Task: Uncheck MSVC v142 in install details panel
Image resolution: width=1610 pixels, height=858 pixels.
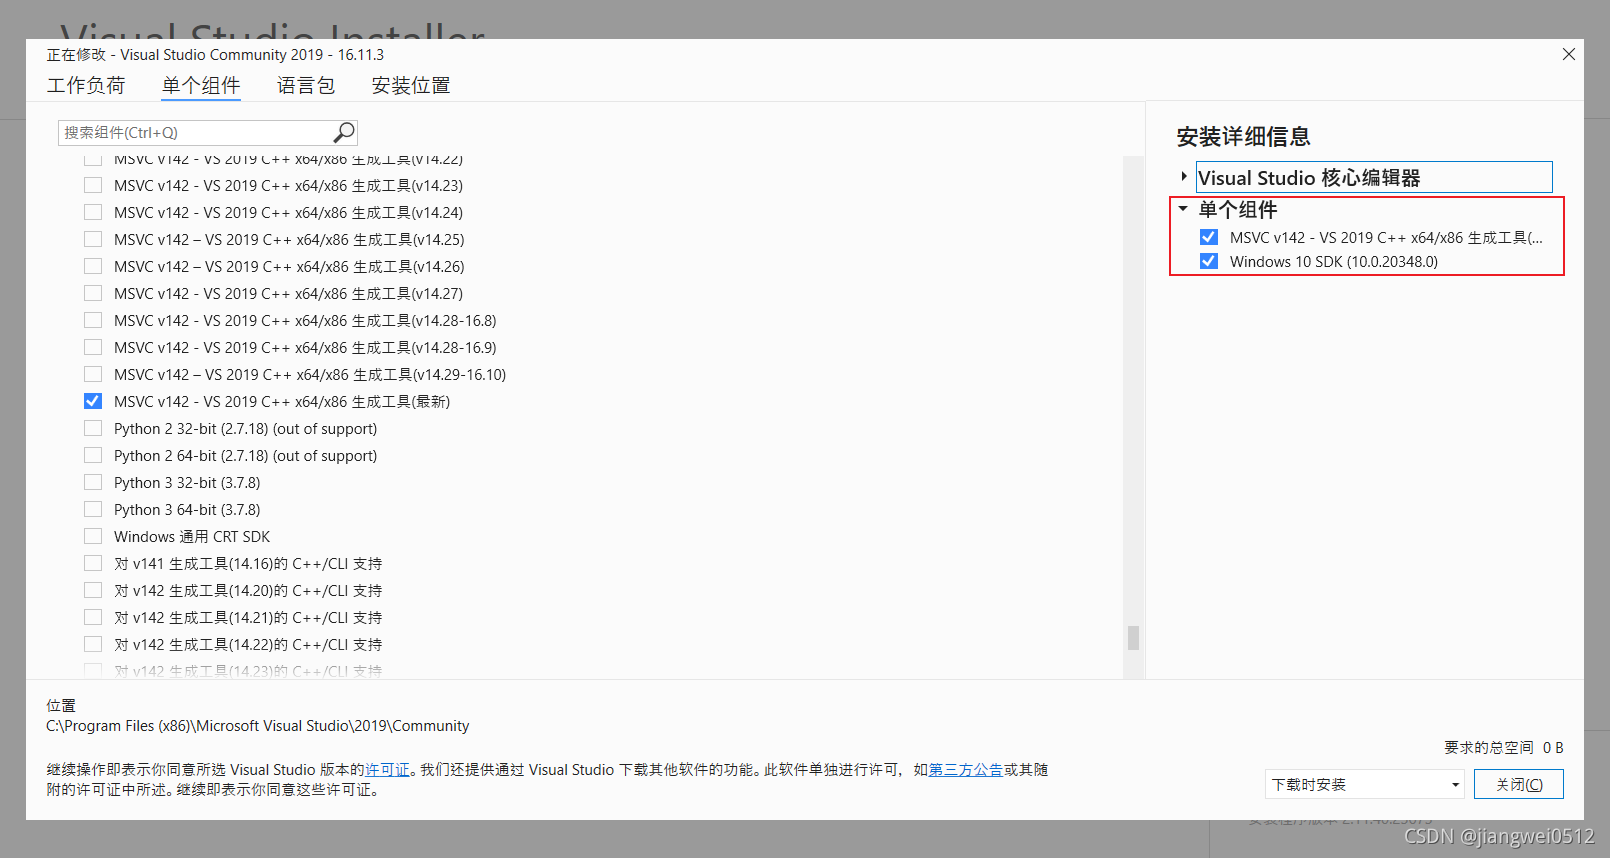Action: (x=1209, y=237)
